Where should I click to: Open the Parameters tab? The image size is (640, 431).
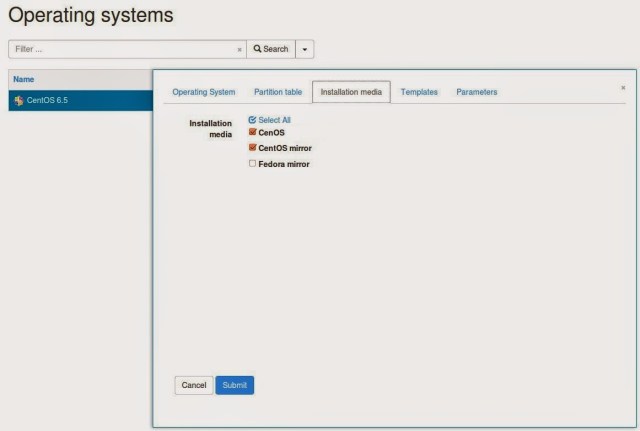click(x=477, y=92)
